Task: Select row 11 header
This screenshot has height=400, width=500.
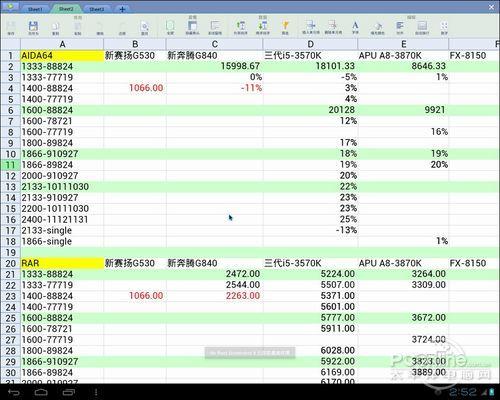Action: (x=10, y=165)
